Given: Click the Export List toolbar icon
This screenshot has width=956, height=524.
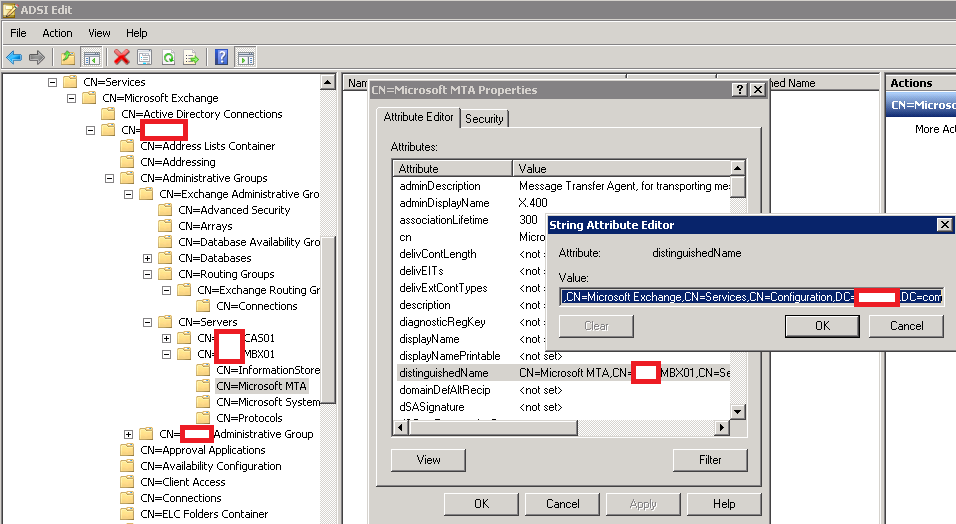Looking at the screenshot, I should 191,58.
